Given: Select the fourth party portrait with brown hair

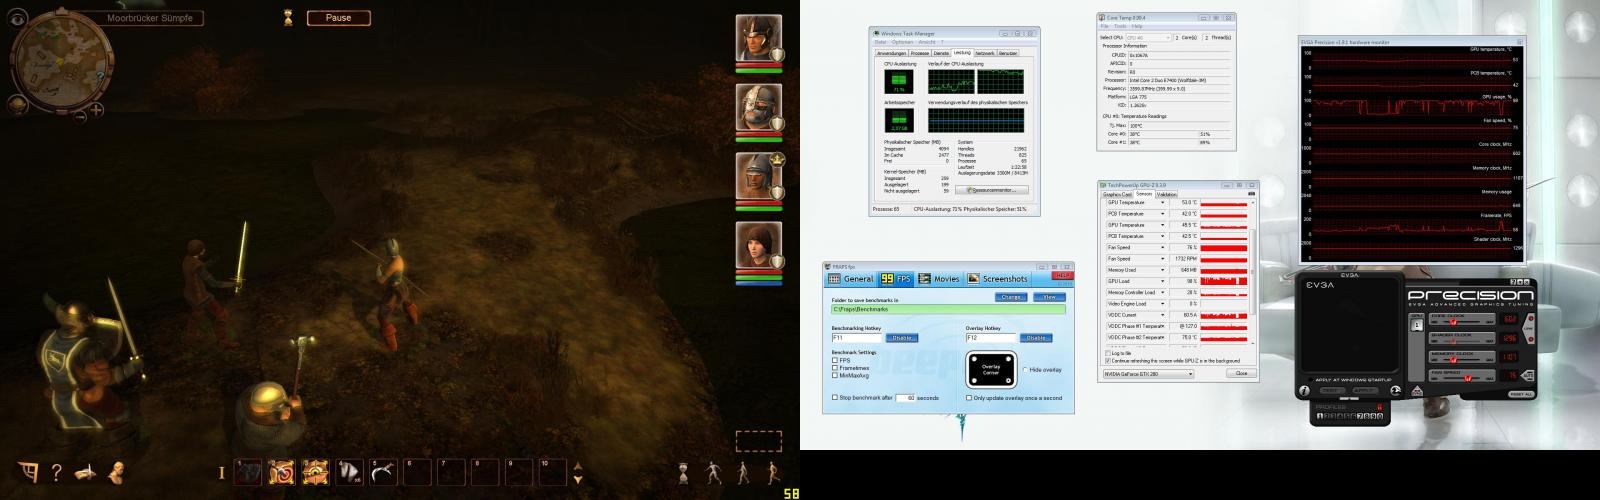Looking at the screenshot, I should pyautogui.click(x=760, y=245).
